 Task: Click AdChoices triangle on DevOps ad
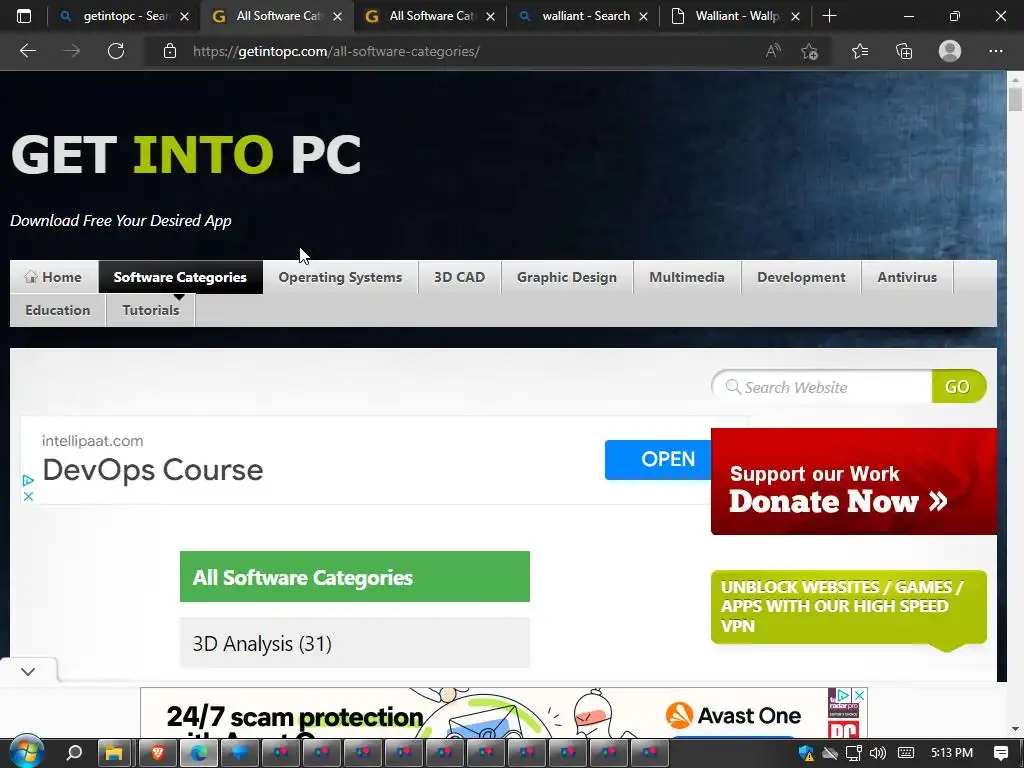click(28, 481)
